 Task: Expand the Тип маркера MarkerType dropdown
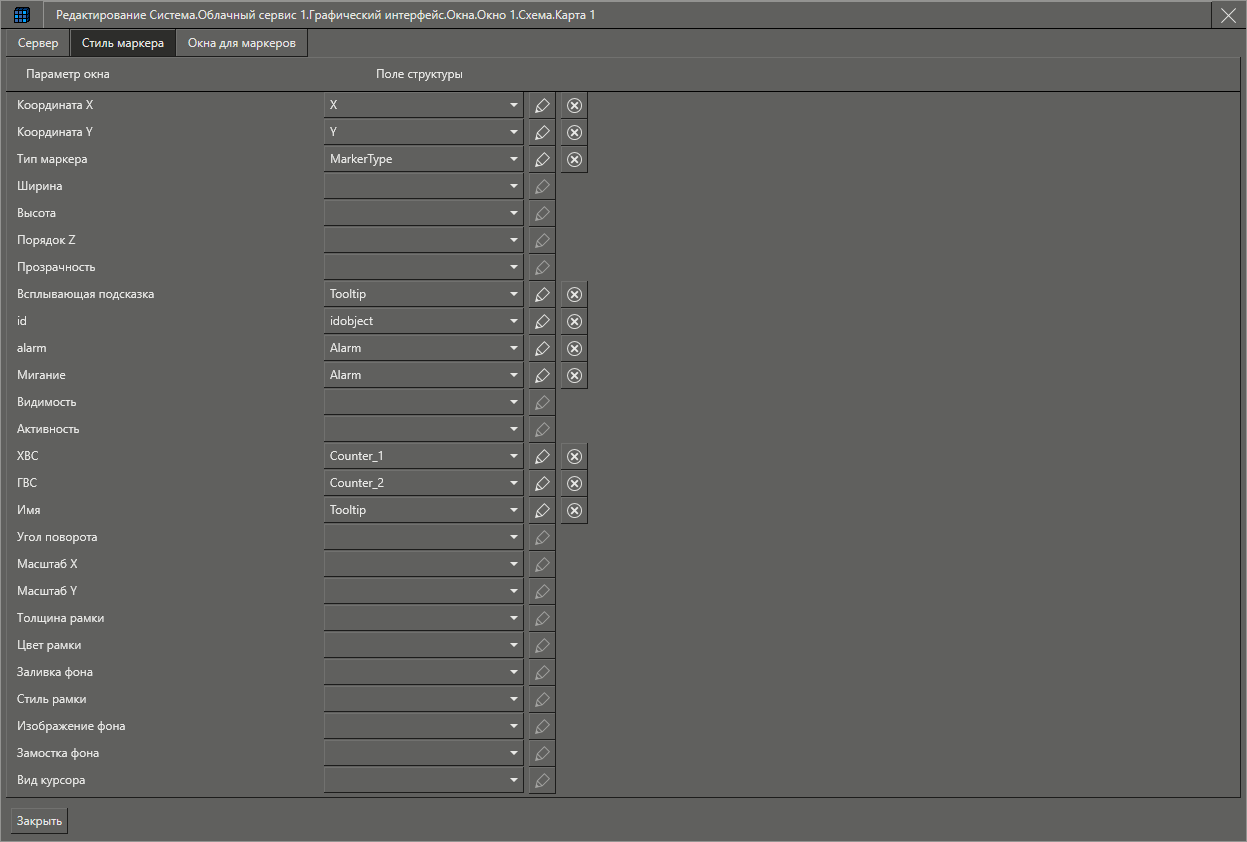point(513,159)
